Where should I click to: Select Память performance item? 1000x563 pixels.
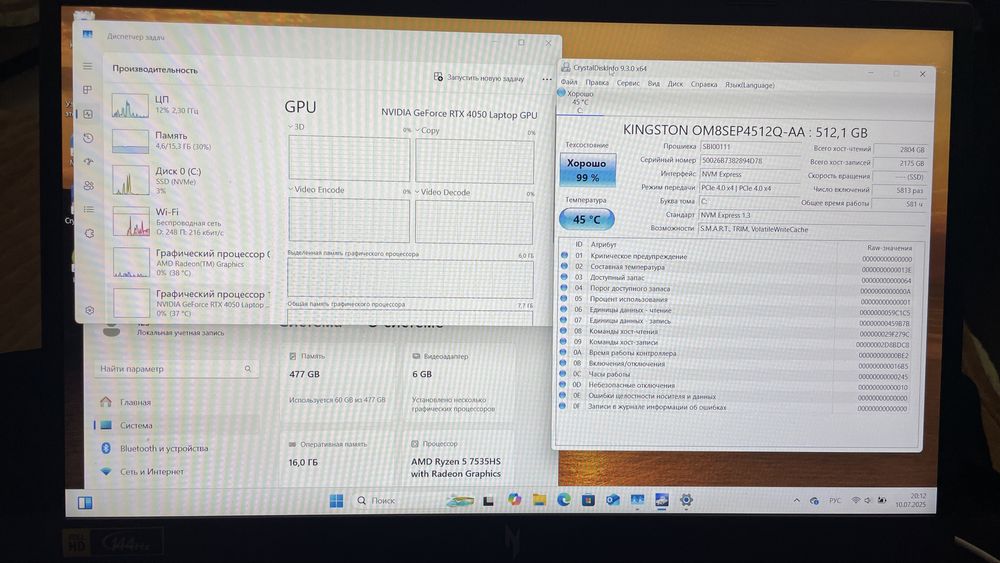pyautogui.click(x=191, y=141)
